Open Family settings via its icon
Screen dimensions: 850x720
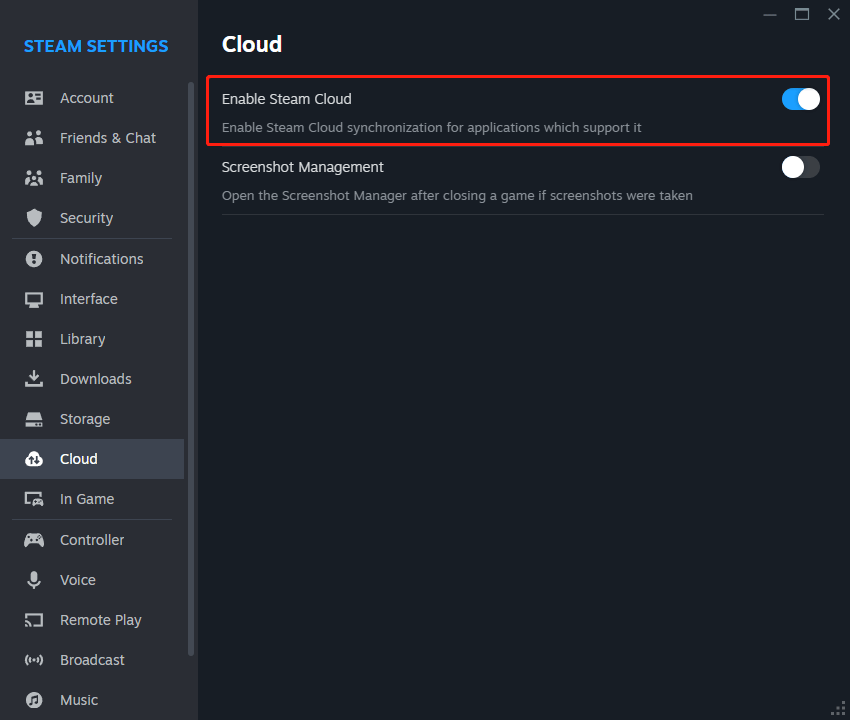(33, 177)
